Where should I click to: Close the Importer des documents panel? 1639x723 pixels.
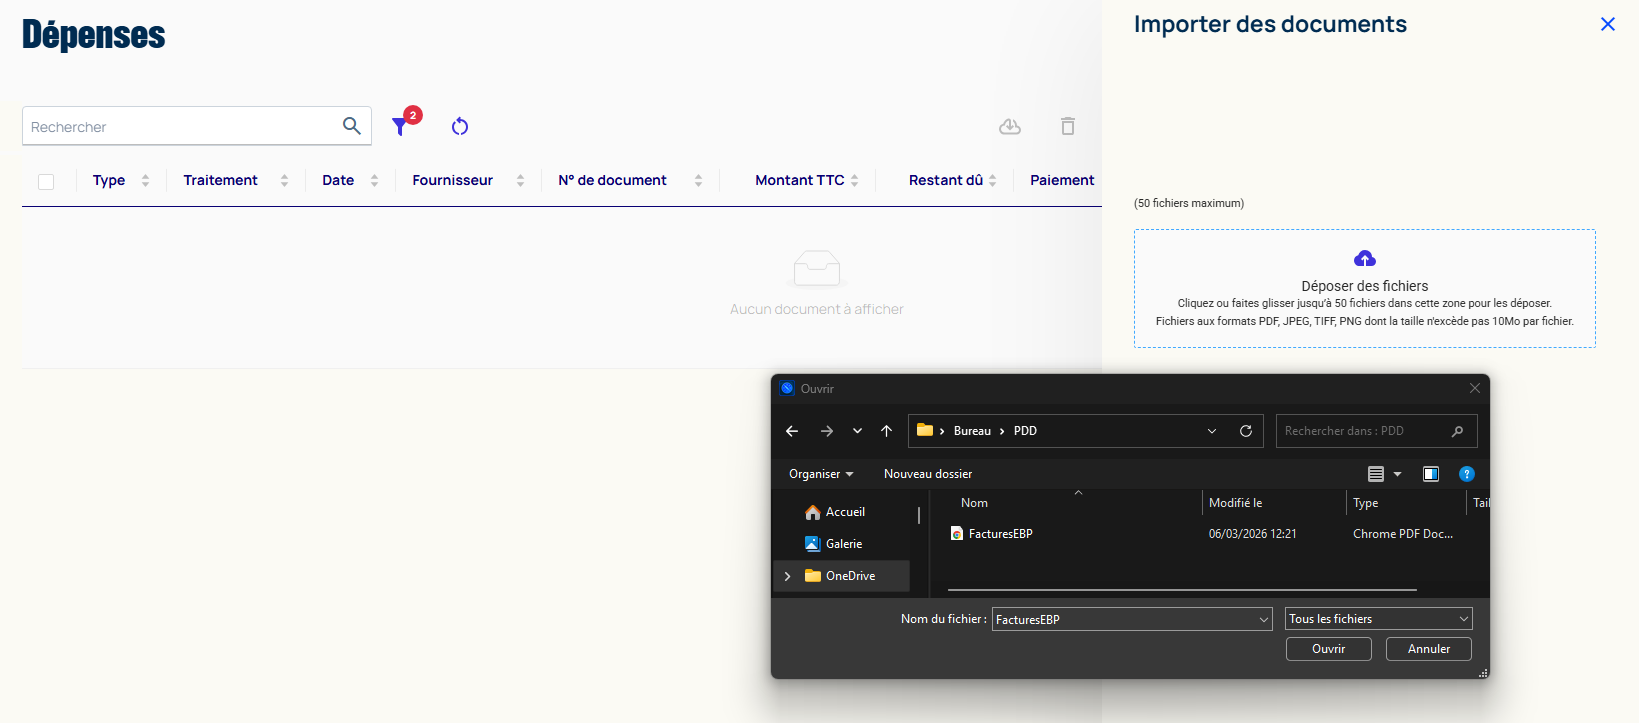pos(1608,24)
